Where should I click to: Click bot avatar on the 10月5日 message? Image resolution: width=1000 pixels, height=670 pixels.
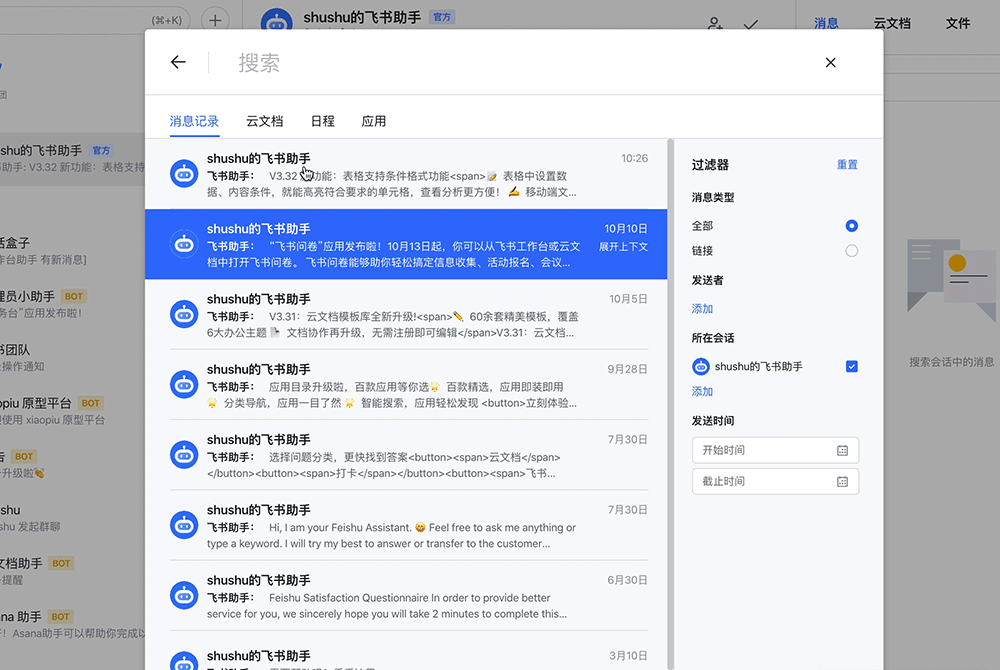(x=184, y=314)
